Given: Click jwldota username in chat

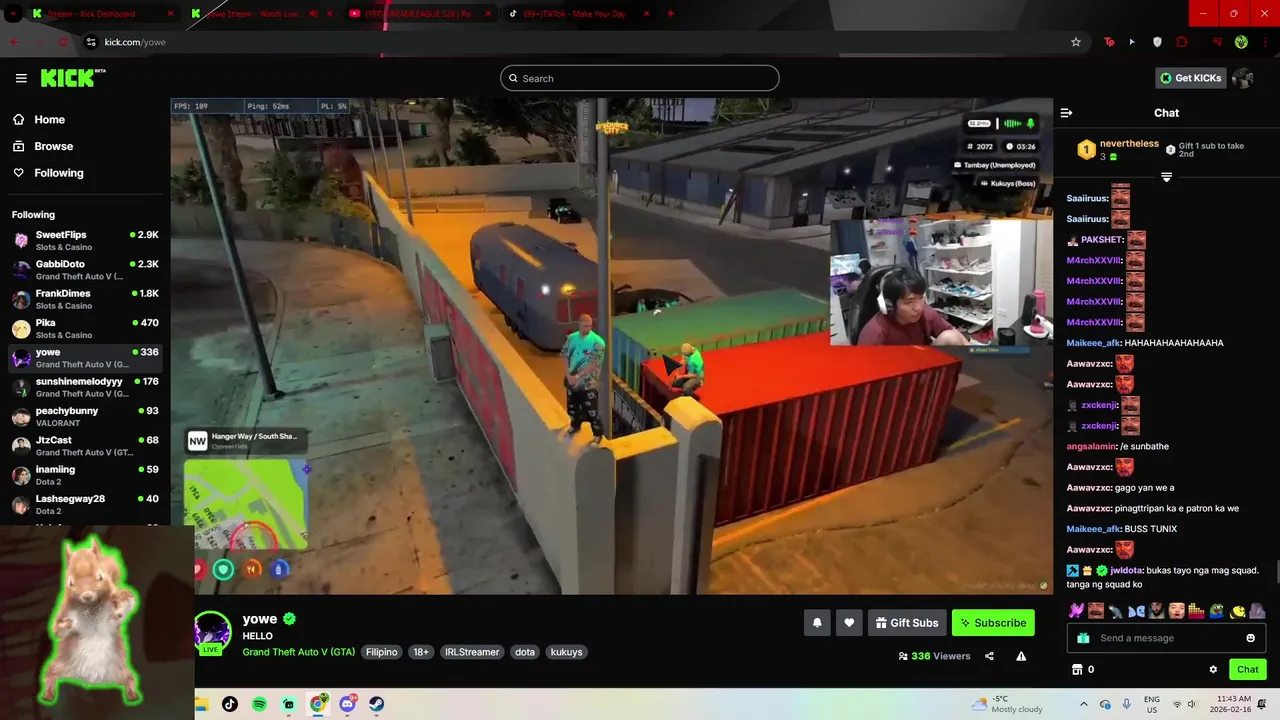Looking at the screenshot, I should pyautogui.click(x=1127, y=570).
